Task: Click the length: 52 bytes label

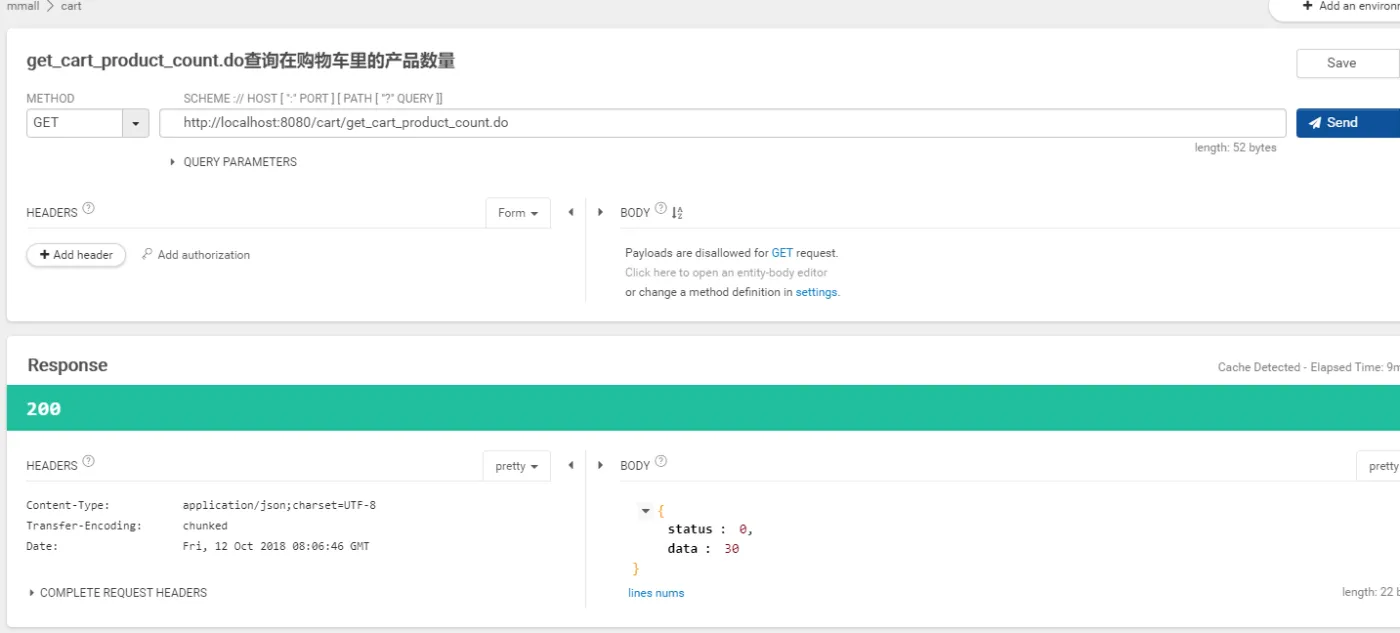Action: (1235, 148)
